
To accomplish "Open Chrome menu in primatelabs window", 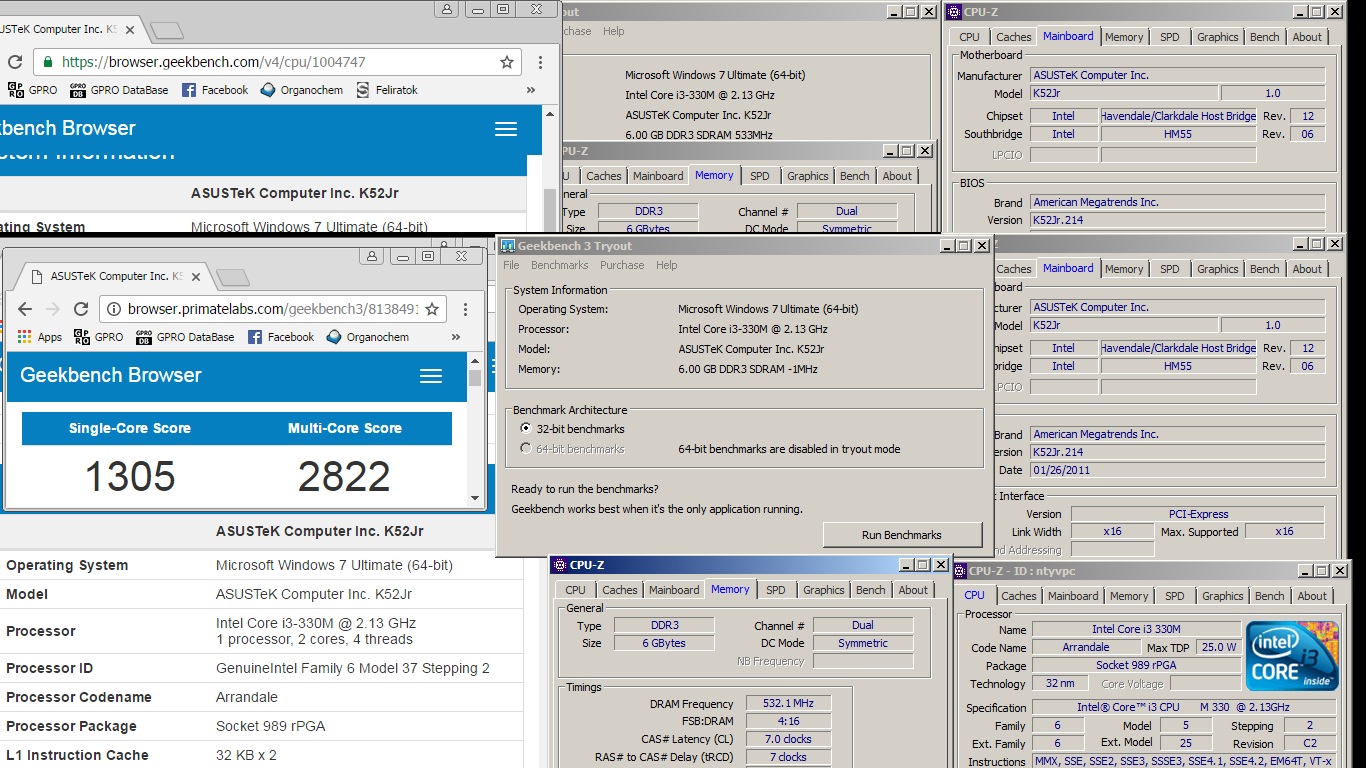I will point(465,309).
